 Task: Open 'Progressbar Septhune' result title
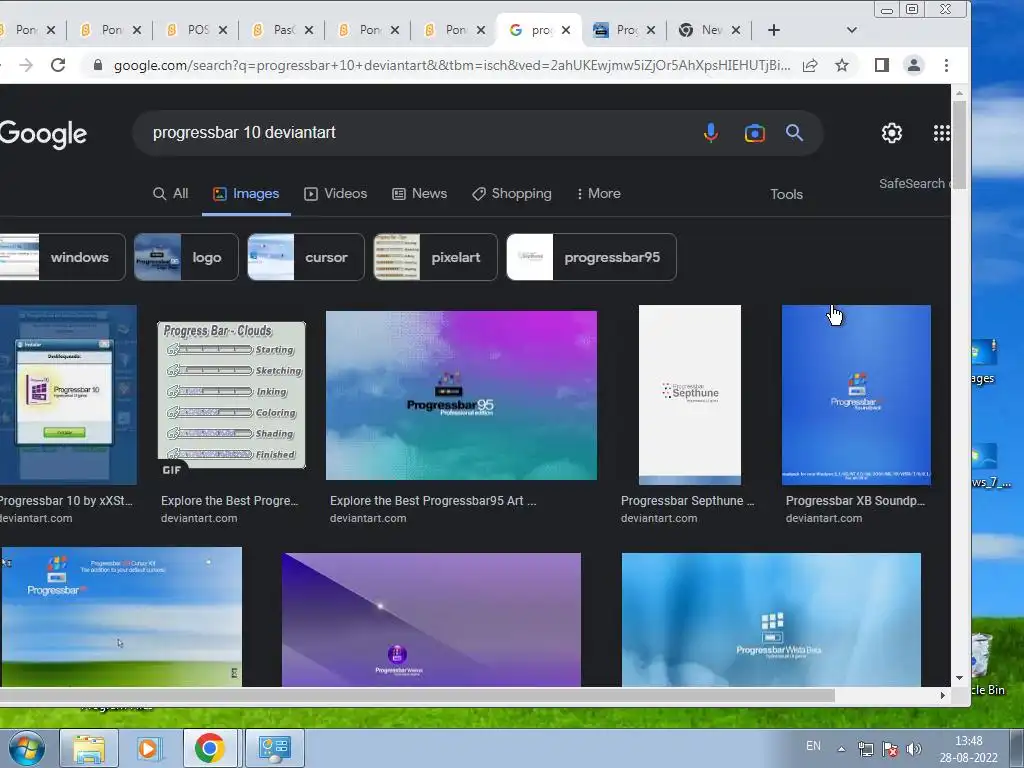click(x=687, y=501)
